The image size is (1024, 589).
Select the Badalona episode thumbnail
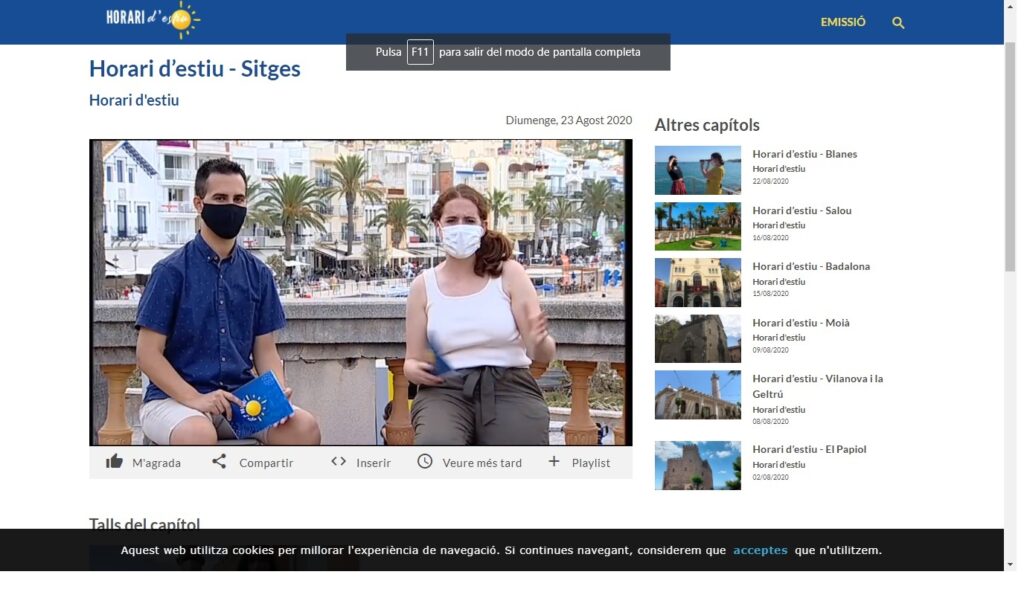[x=697, y=282]
